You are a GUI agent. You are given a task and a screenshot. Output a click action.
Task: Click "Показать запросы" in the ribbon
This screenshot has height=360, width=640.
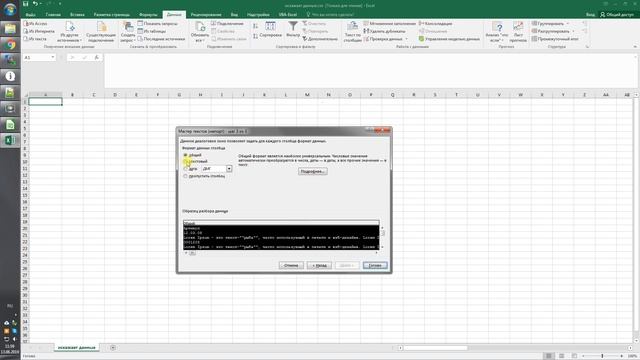pyautogui.click(x=158, y=24)
